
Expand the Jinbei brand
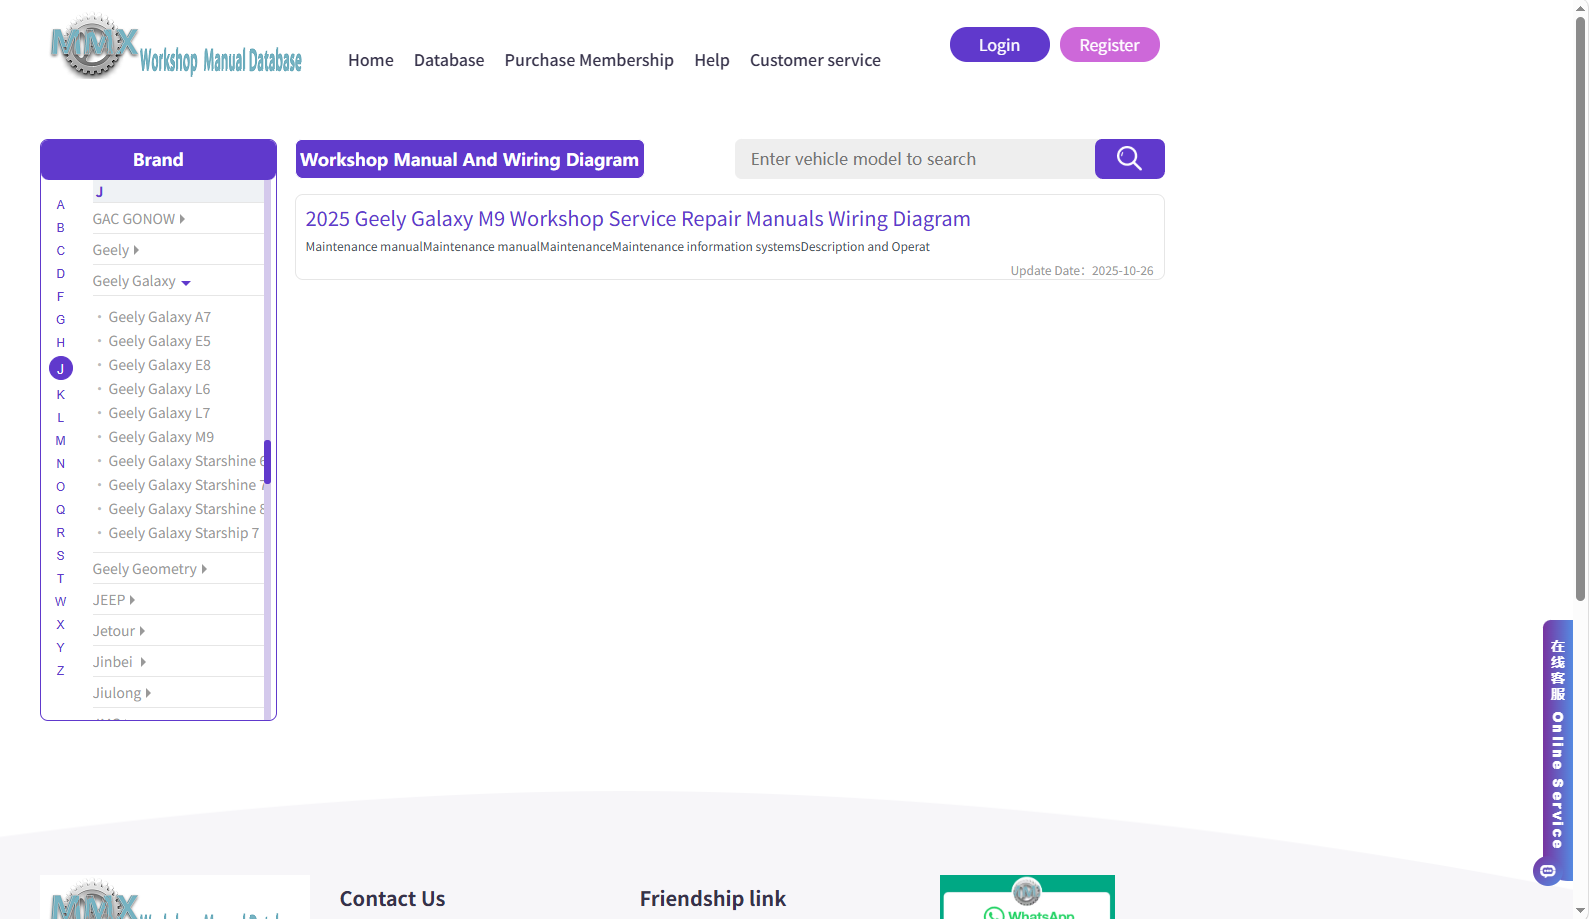(119, 662)
